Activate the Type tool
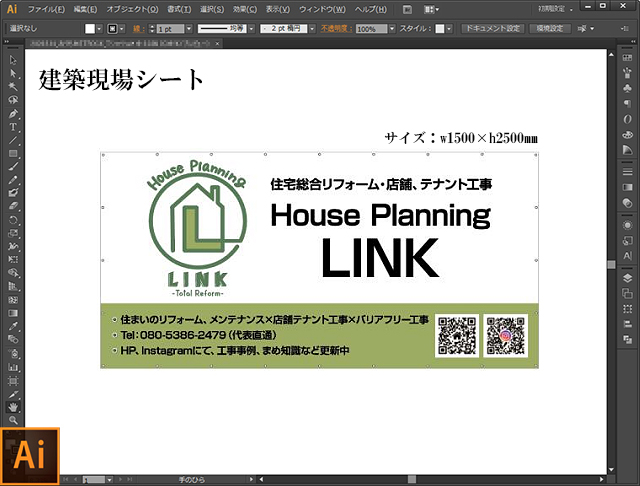 coord(13,127)
